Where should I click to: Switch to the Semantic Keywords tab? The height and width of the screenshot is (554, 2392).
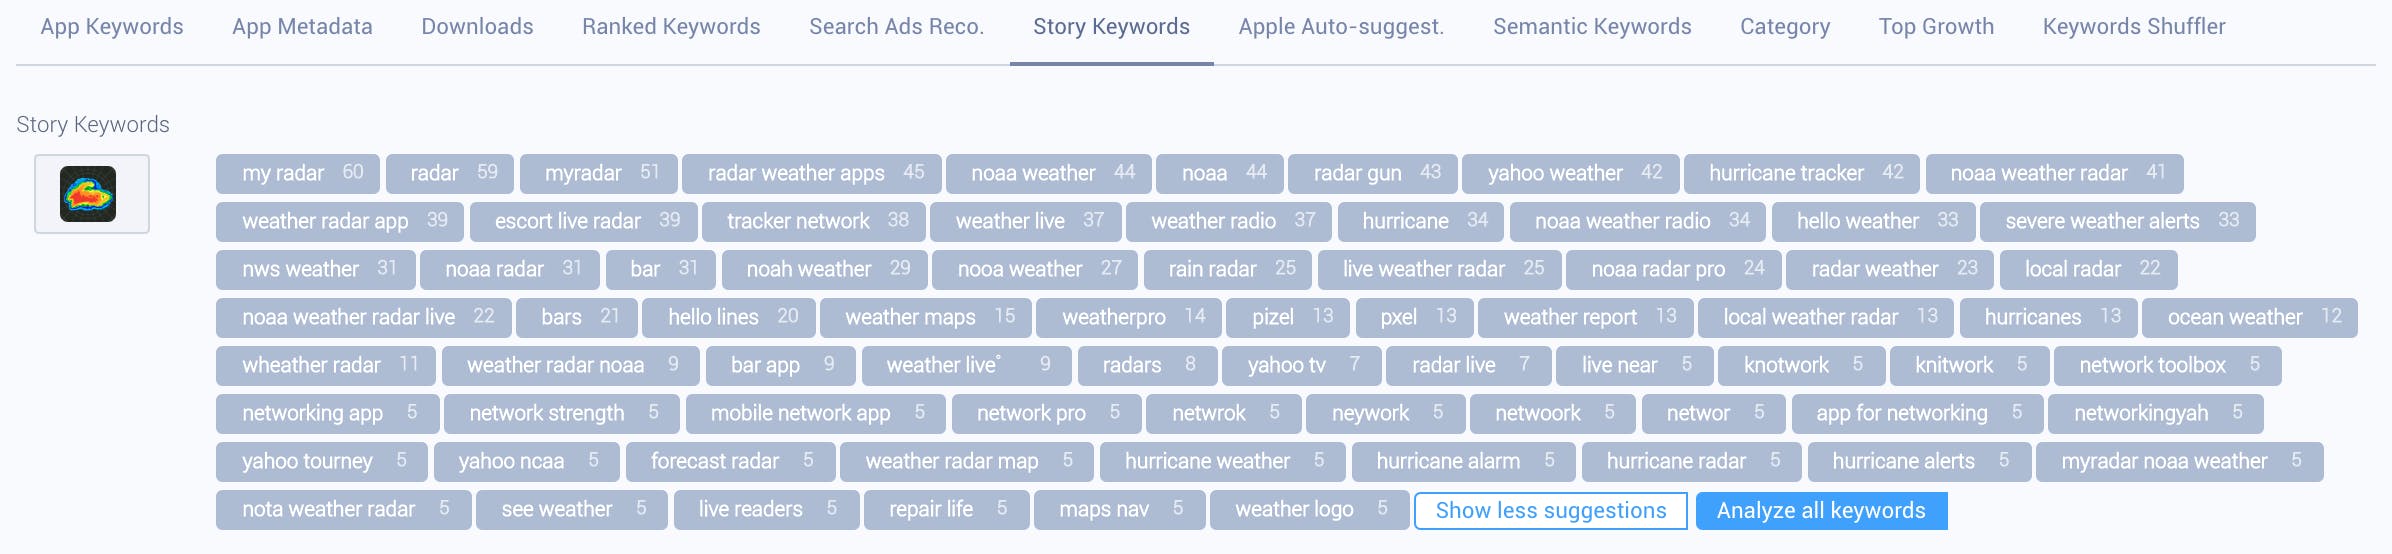pos(1592,27)
